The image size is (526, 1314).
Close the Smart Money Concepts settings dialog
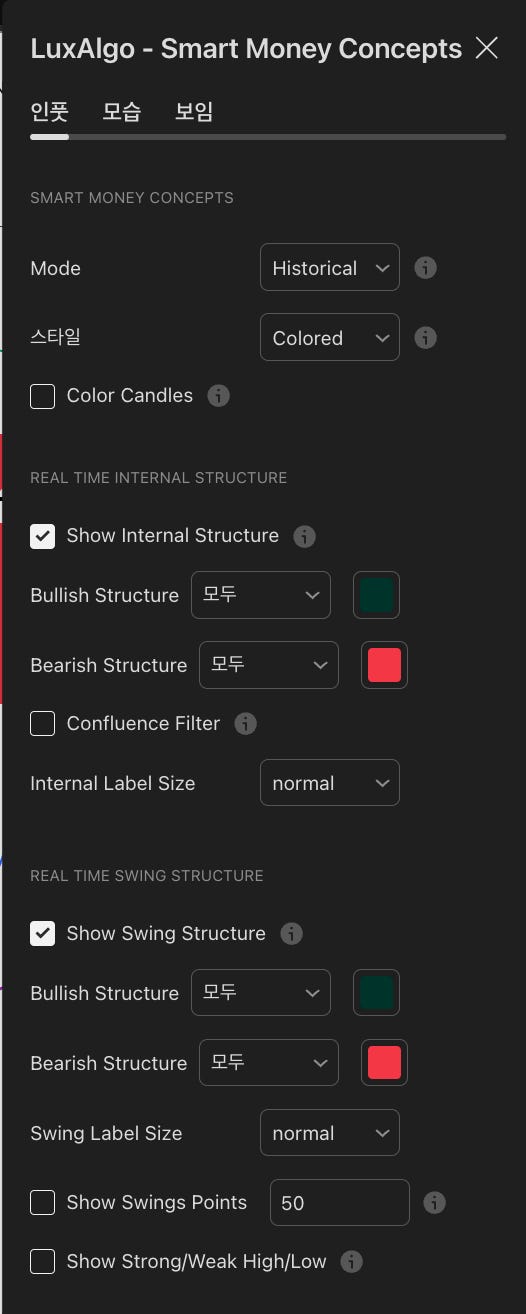point(487,48)
